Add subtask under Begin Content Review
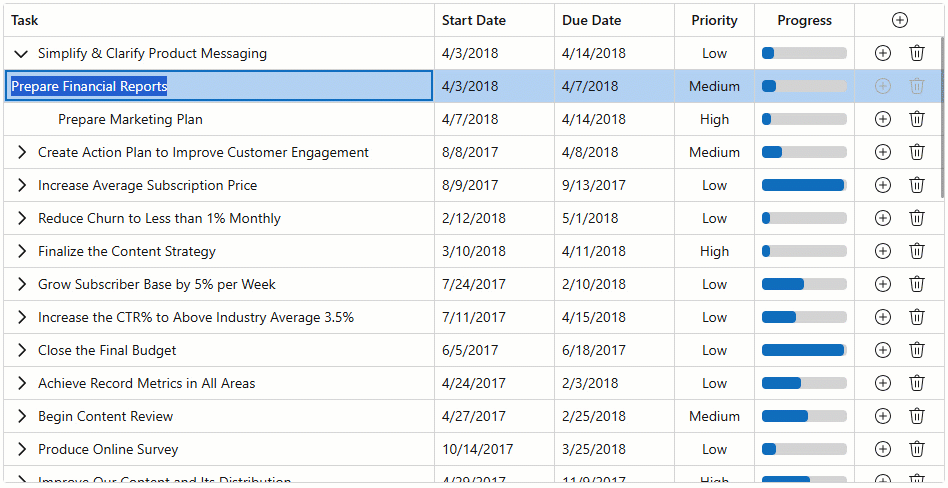 883,416
